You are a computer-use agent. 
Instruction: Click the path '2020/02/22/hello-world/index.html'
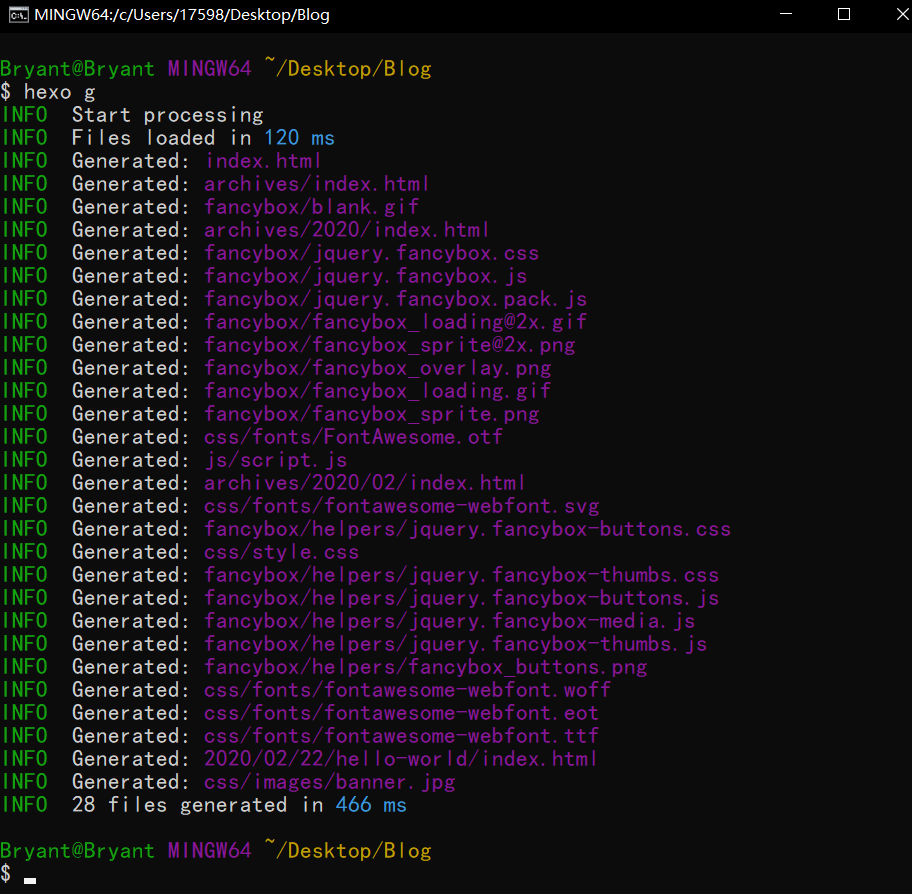click(x=401, y=759)
